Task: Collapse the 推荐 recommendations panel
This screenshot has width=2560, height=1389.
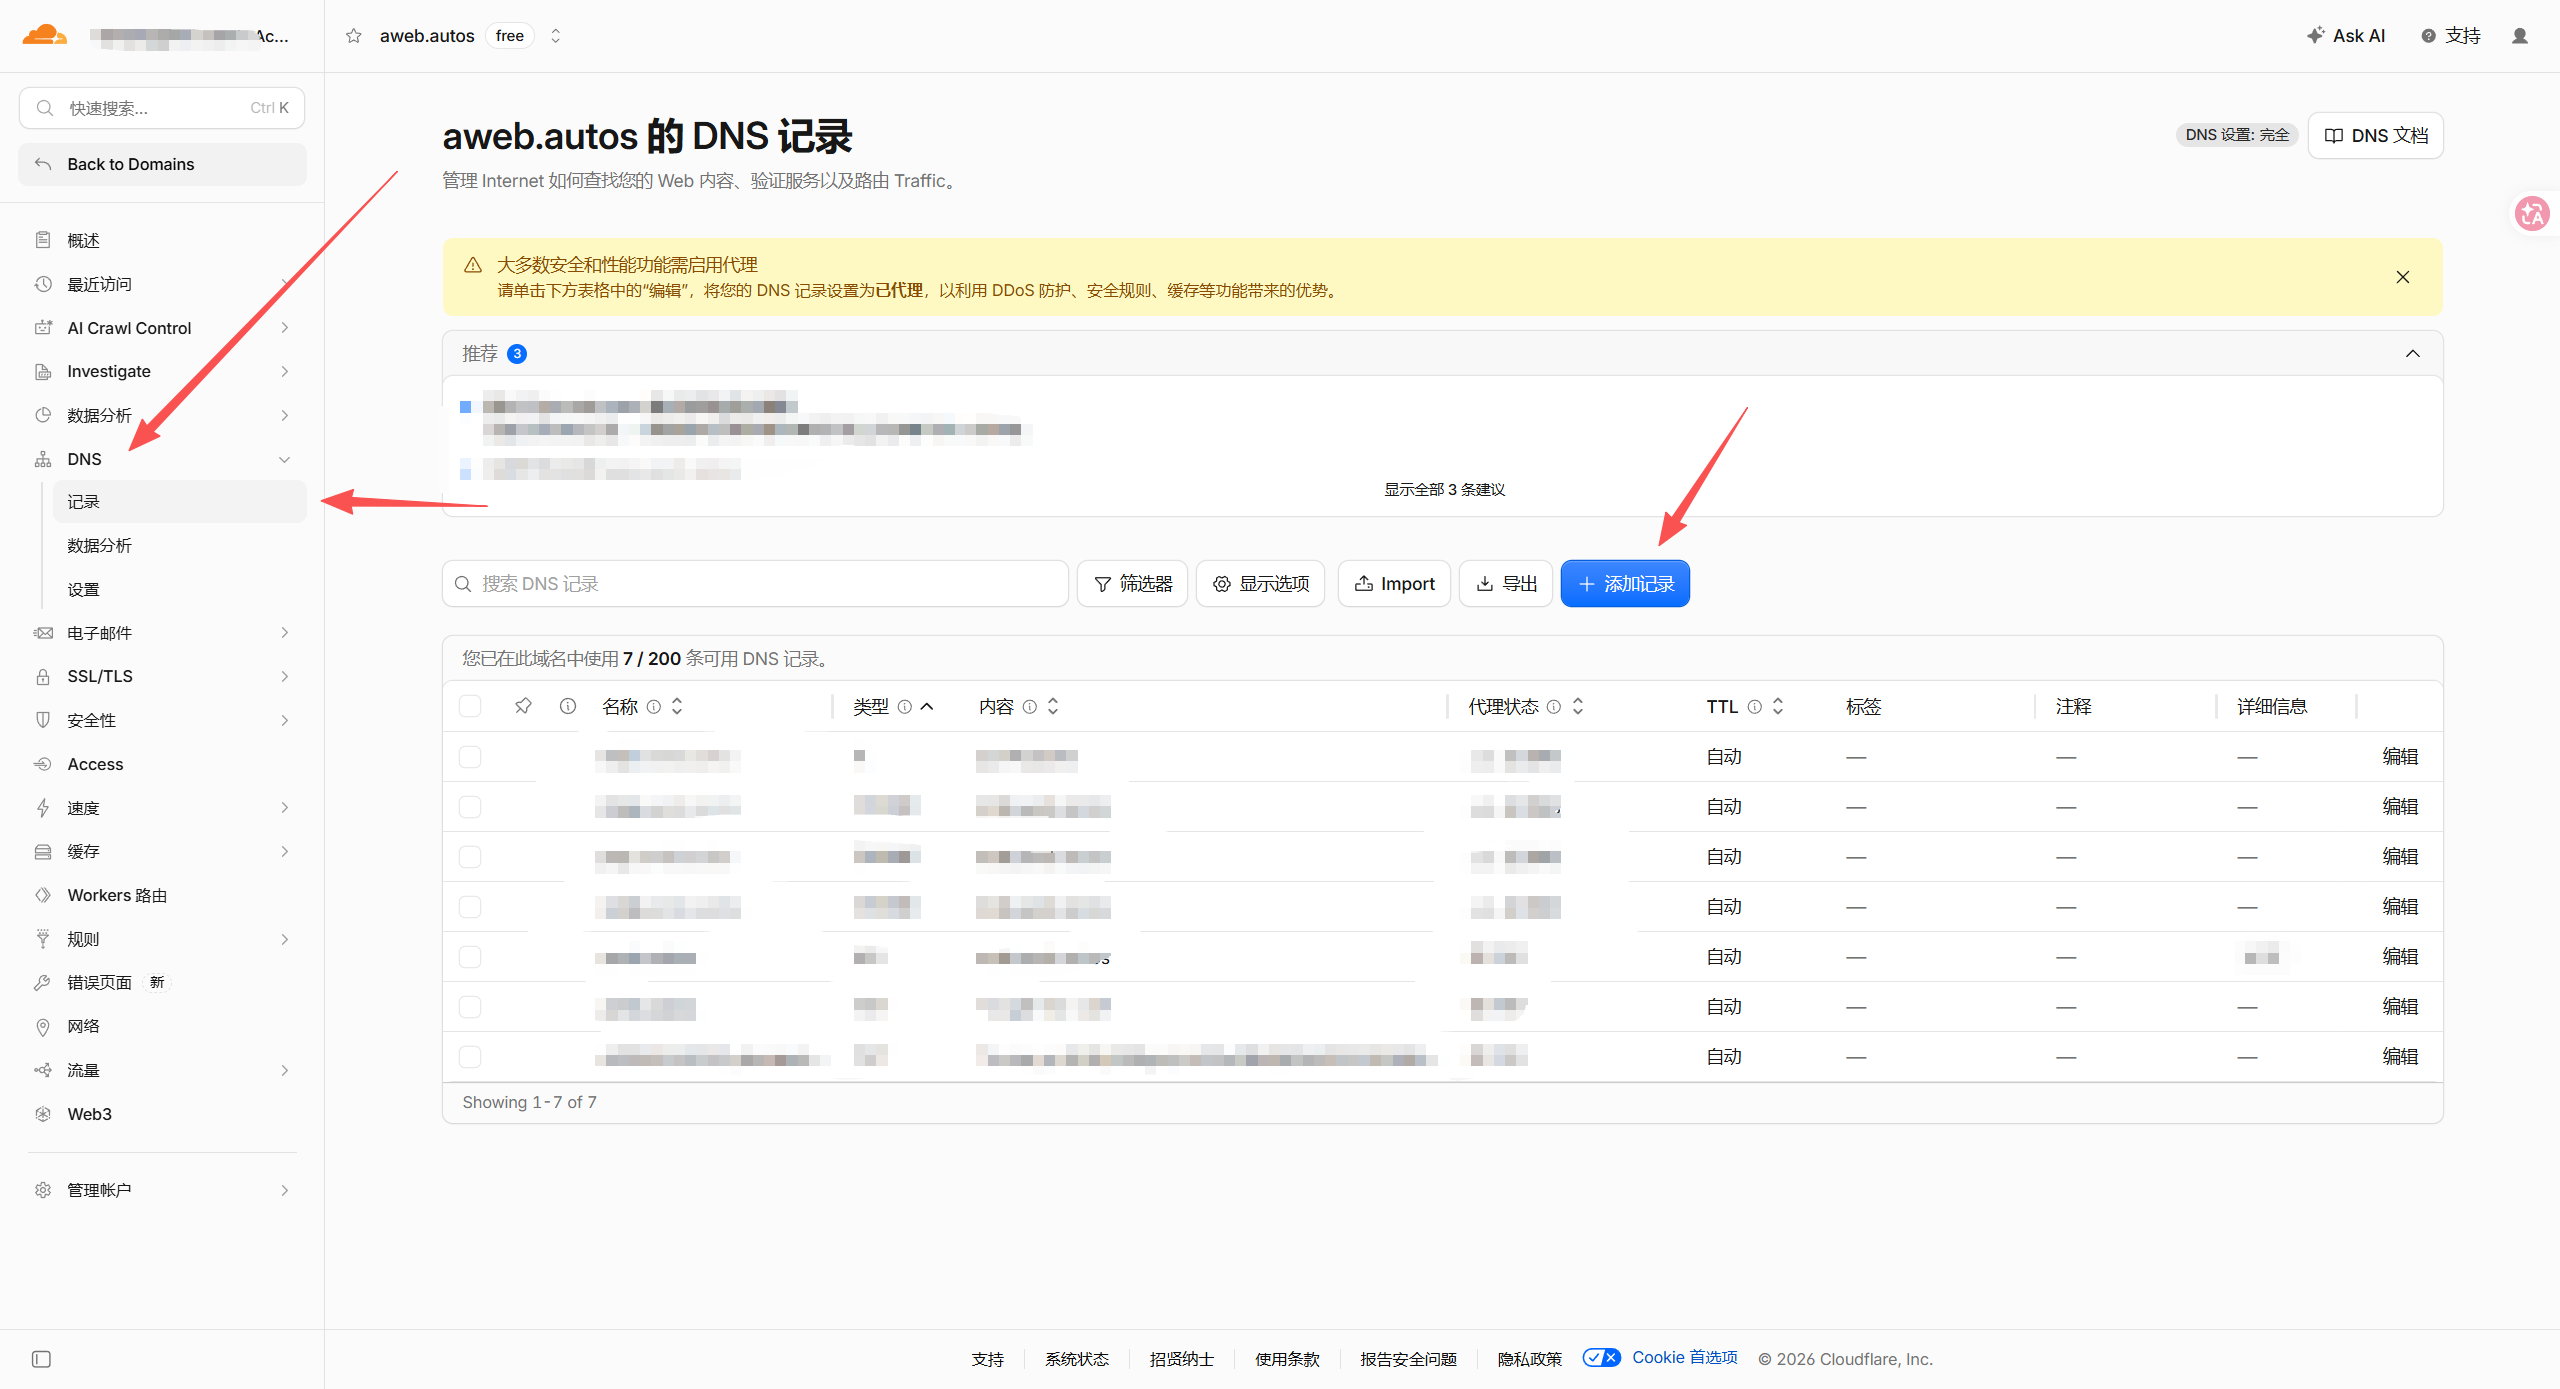Action: point(2413,354)
